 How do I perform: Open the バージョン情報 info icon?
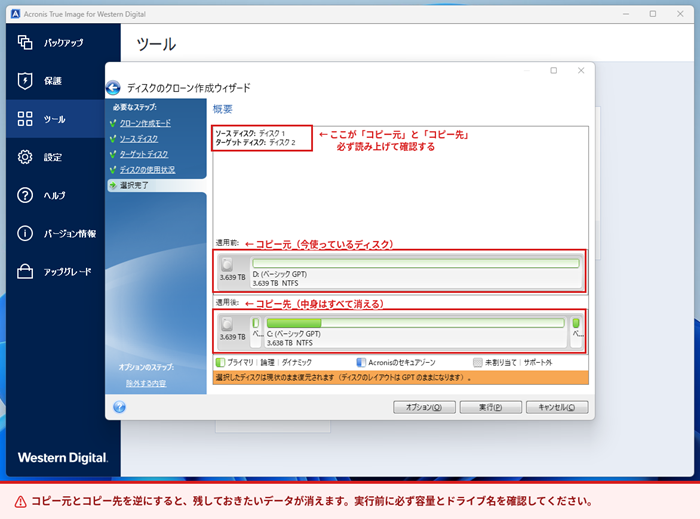coord(25,233)
